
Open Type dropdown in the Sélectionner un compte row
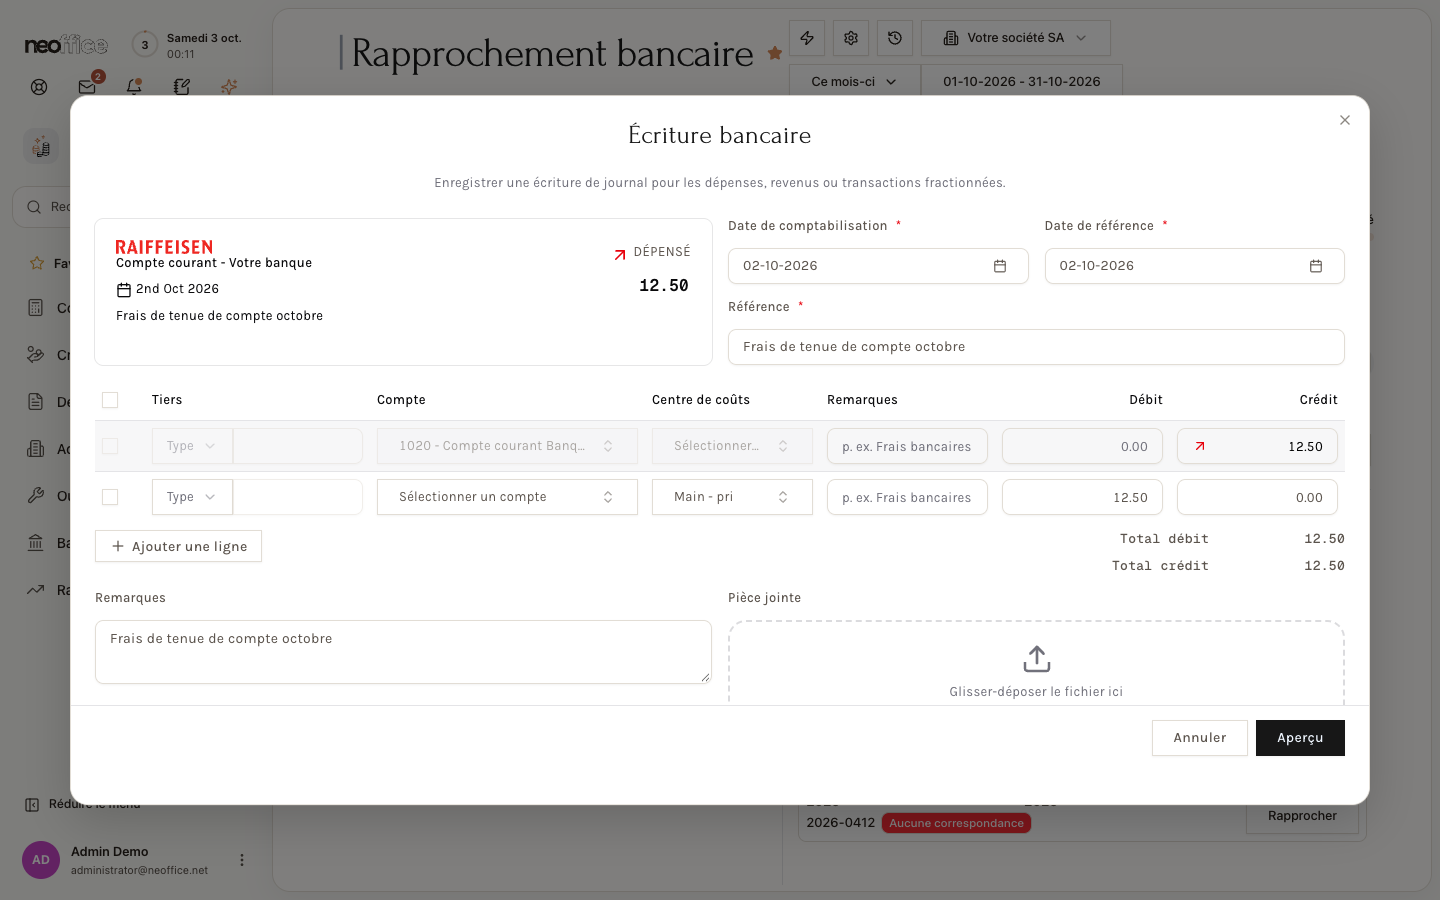pyautogui.click(x=192, y=497)
